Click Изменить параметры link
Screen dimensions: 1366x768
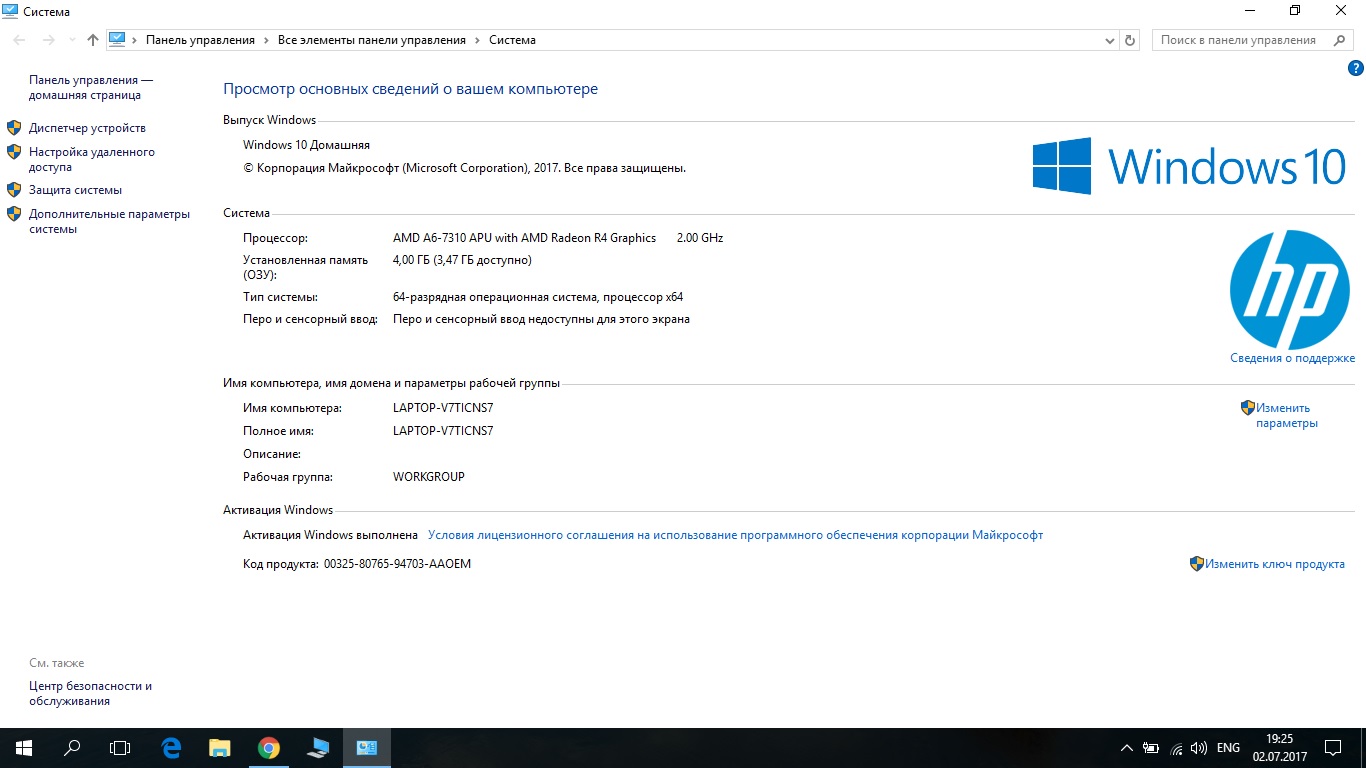pyautogui.click(x=1287, y=415)
